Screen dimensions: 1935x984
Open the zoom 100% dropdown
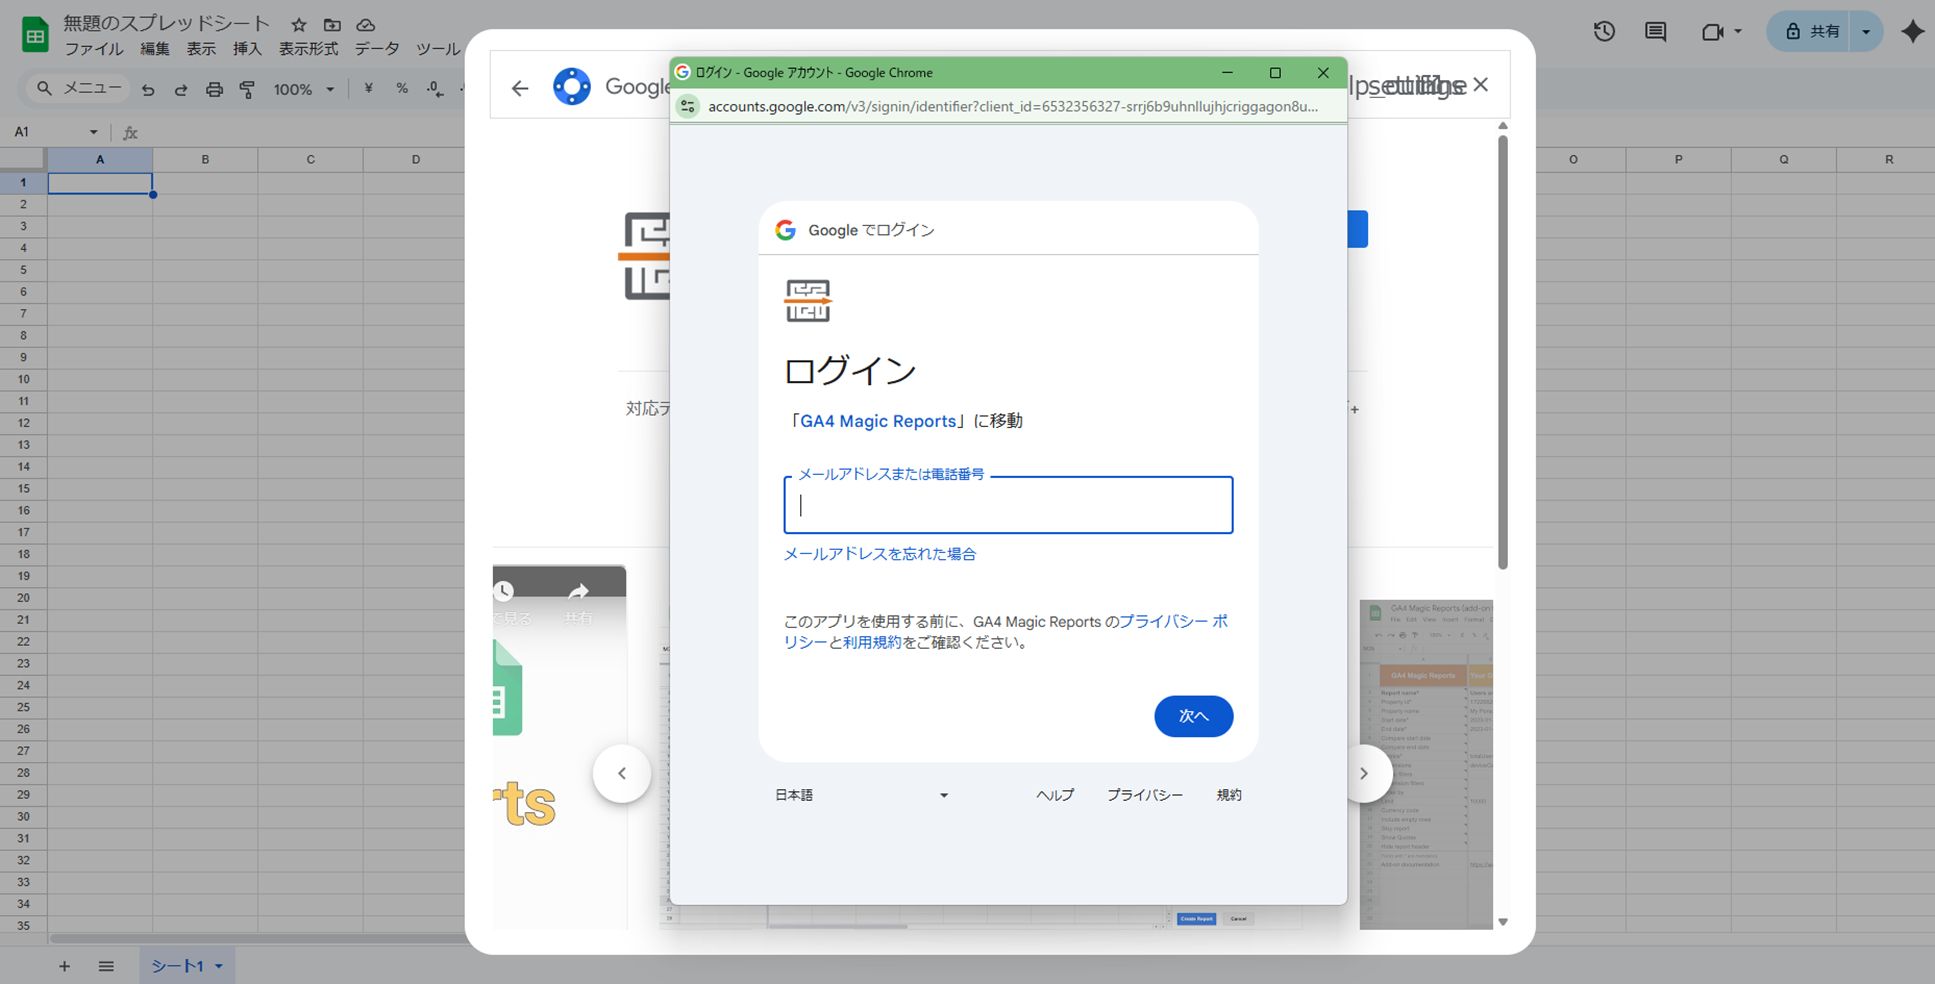tap(304, 89)
